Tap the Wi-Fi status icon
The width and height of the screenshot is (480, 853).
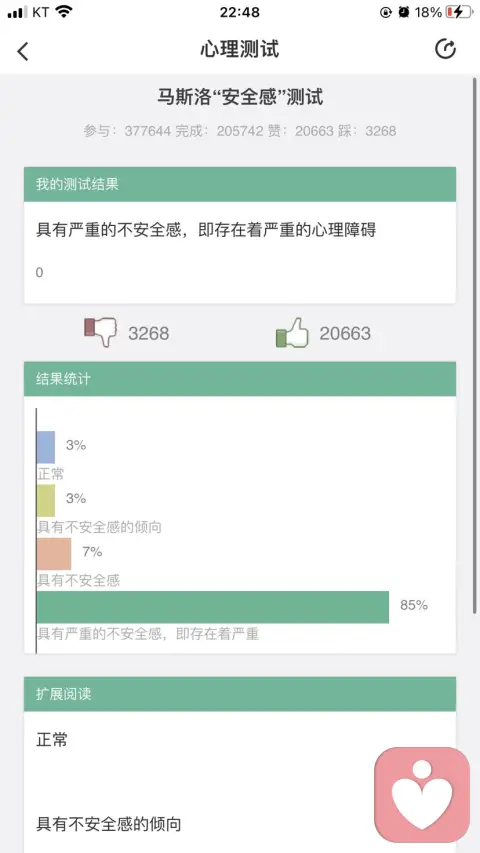click(x=64, y=11)
